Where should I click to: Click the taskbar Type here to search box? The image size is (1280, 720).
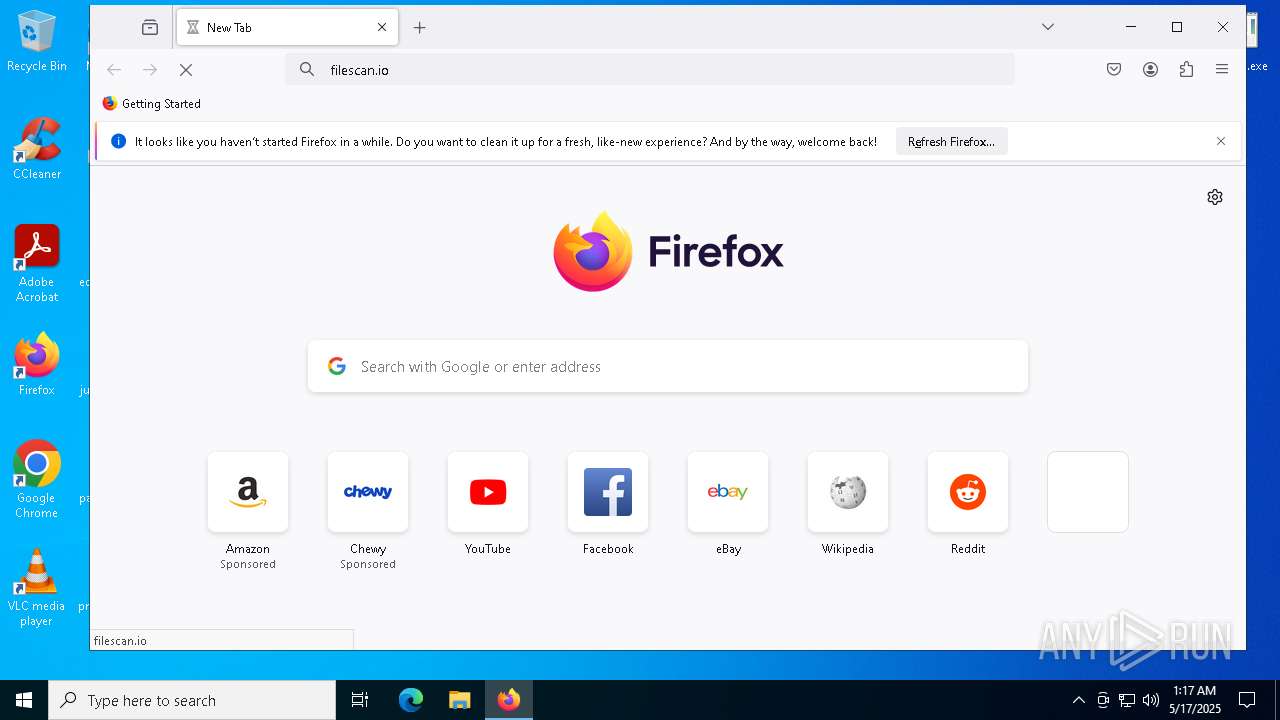pyautogui.click(x=192, y=700)
